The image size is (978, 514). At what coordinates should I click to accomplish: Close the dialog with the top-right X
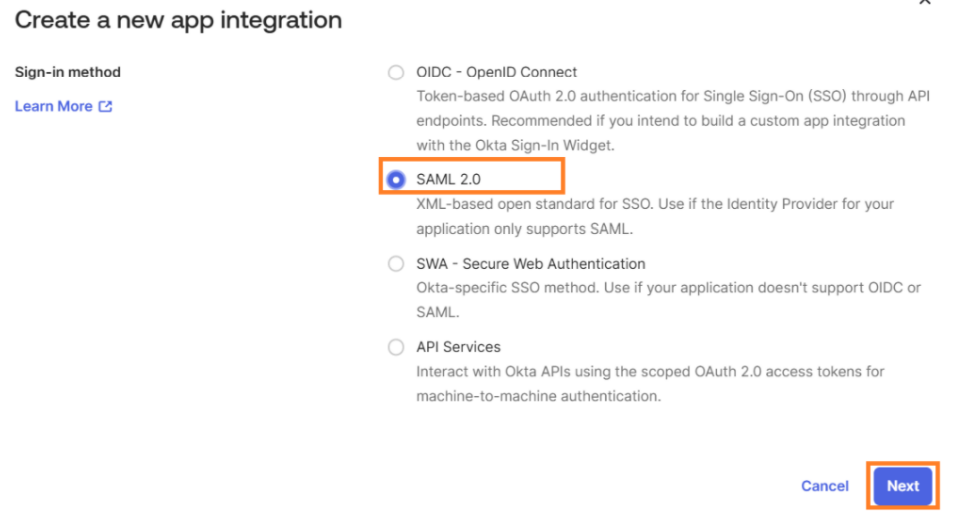click(x=924, y=3)
